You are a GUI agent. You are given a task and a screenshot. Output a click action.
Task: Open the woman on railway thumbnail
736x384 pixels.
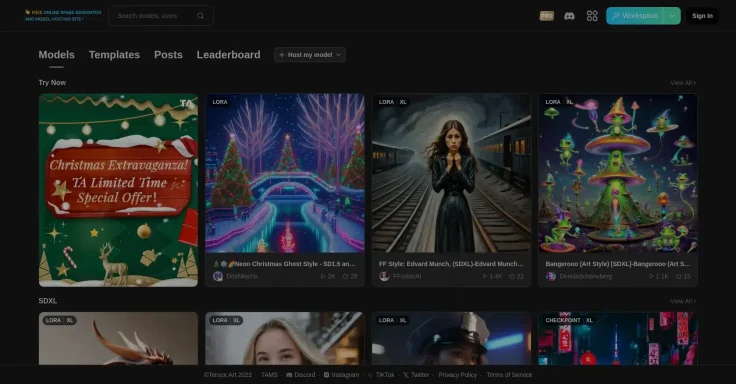[x=452, y=173]
